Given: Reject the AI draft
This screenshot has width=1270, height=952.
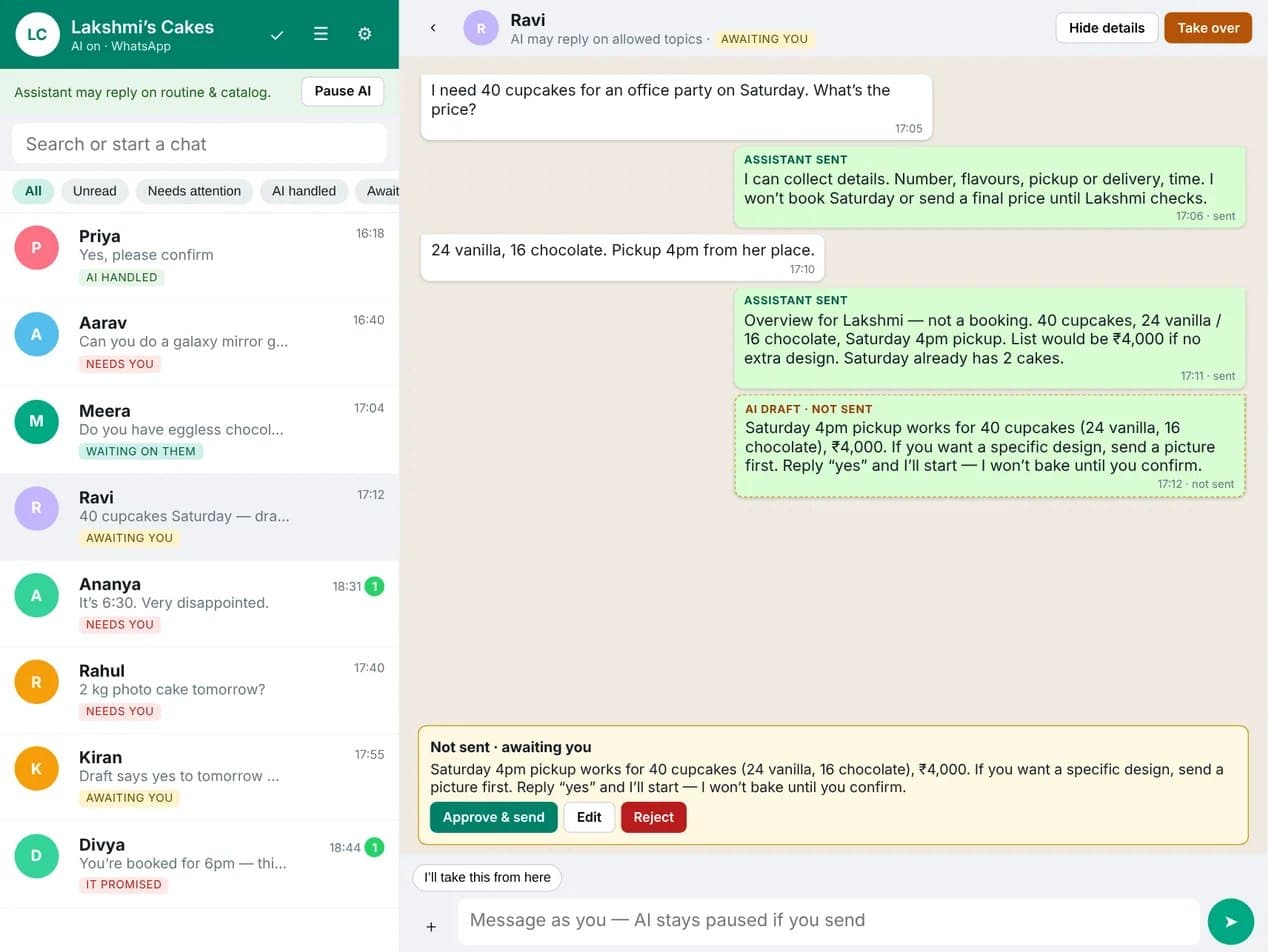Looking at the screenshot, I should pos(654,817).
